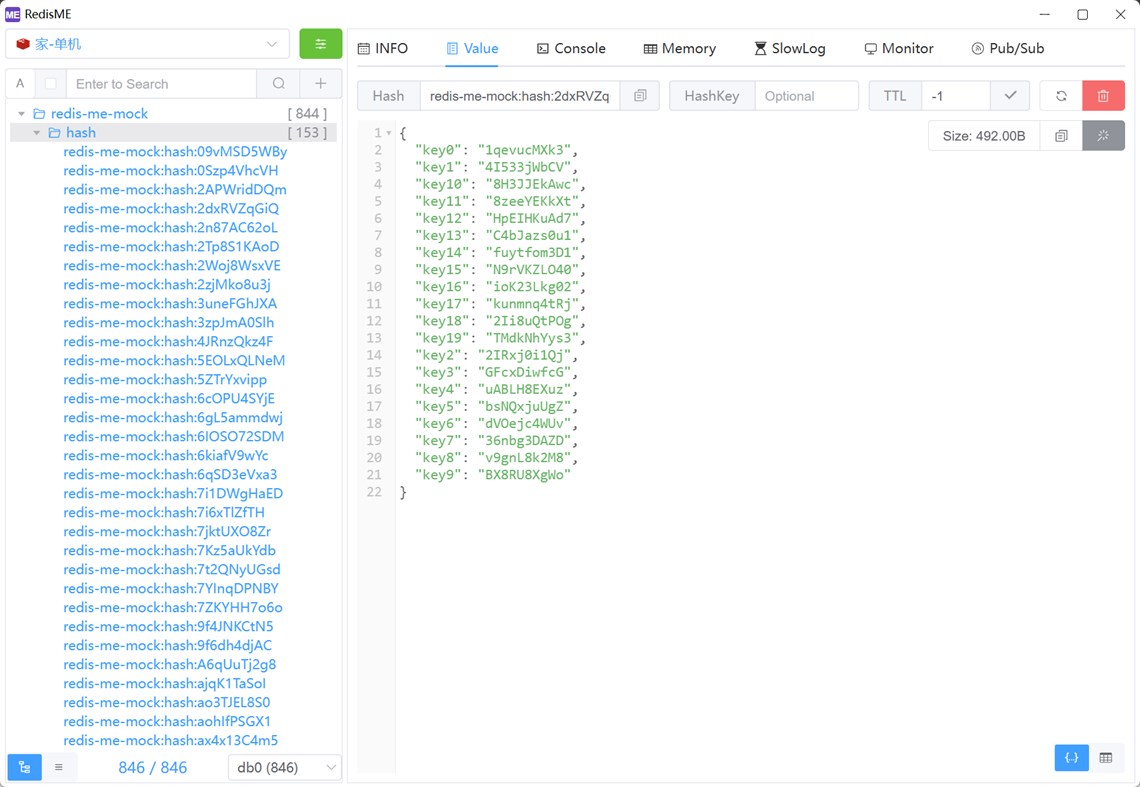Open the db0 (846) database selector

pyautogui.click(x=284, y=767)
